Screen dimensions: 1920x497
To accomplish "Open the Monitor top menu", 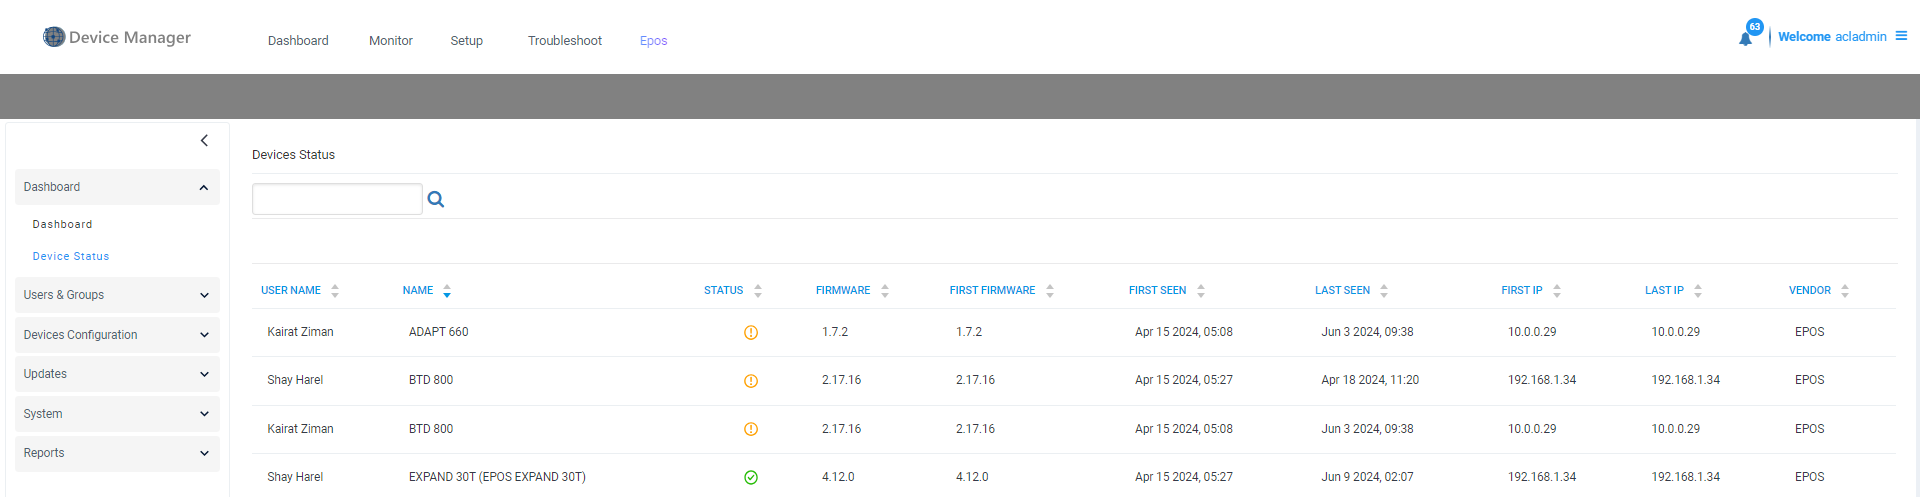I will [391, 41].
